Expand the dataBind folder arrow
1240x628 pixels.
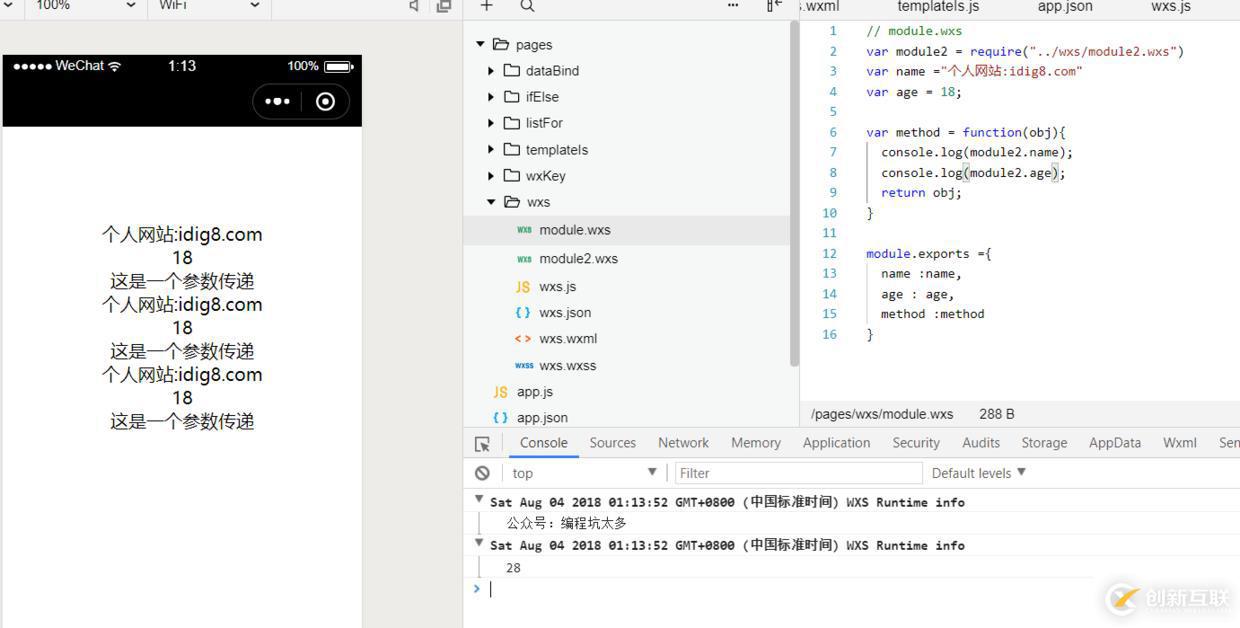[x=491, y=71]
